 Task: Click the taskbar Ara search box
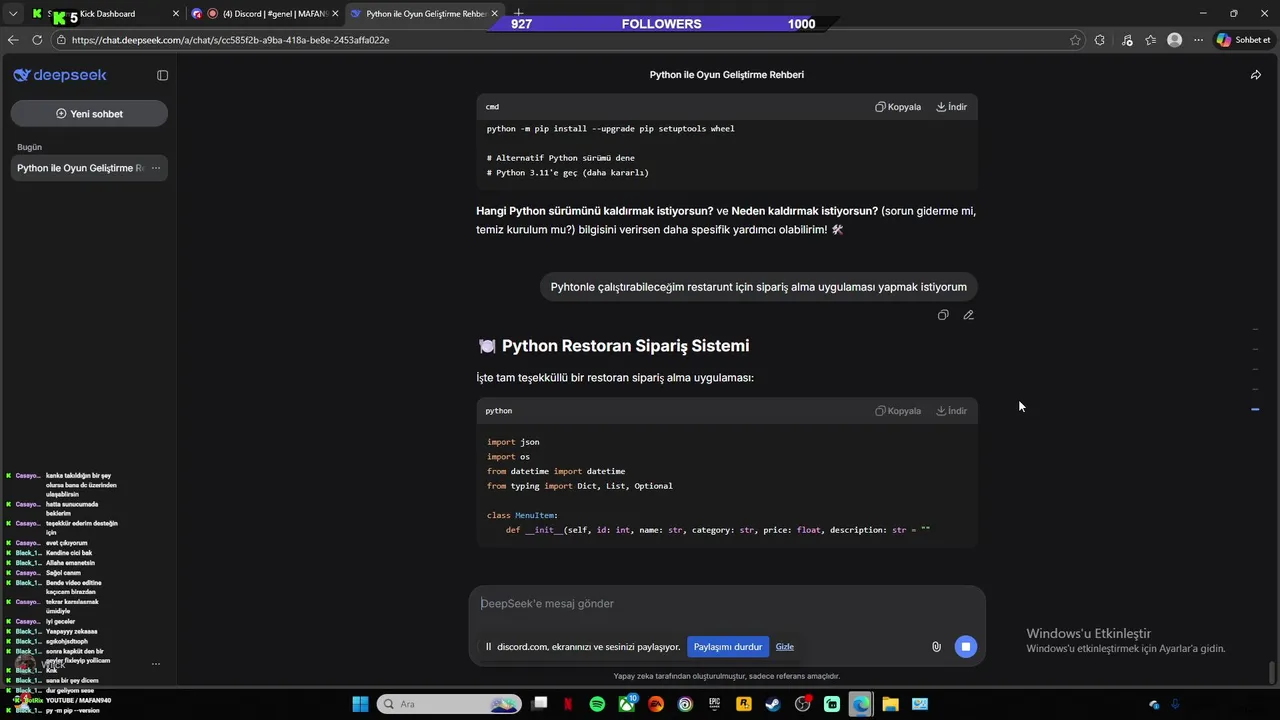[x=449, y=704]
